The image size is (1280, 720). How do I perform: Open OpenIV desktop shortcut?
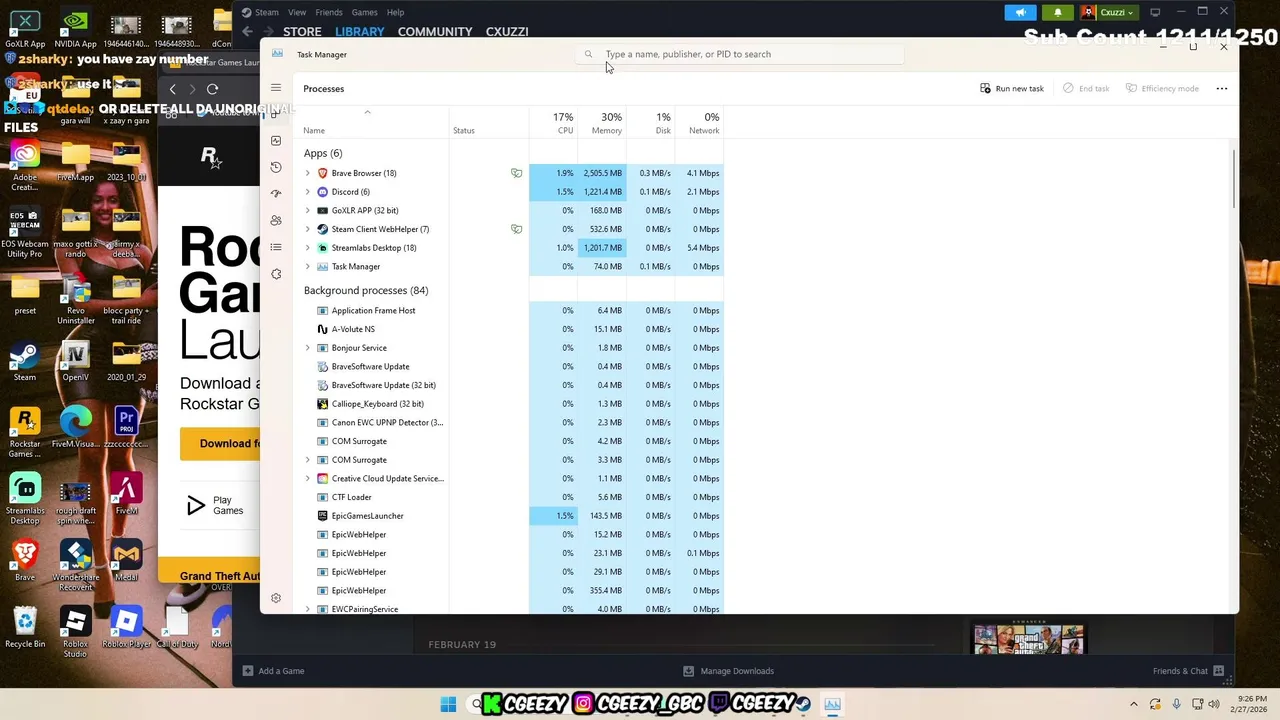point(75,362)
